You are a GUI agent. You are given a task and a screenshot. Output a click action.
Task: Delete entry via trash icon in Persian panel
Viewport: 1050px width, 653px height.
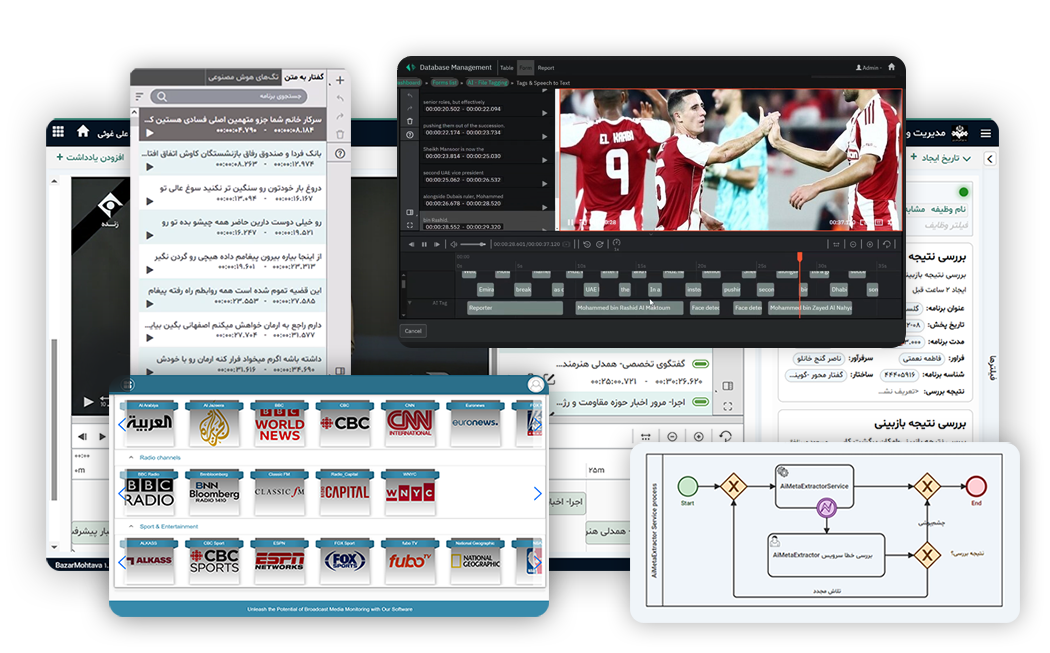tap(340, 135)
